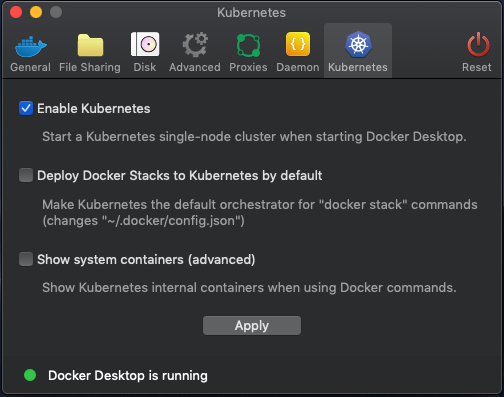Select the Kubernetes helm icon
Screen dimensions: 504x397
[358, 44]
